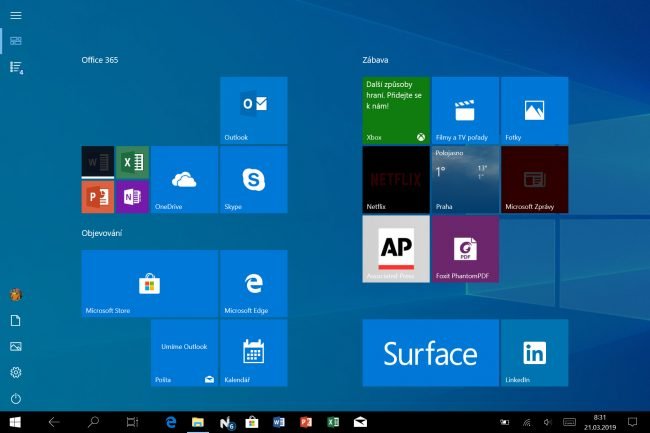Open the Filmy a TV pořady tile
This screenshot has height=433, width=650.
pos(465,110)
